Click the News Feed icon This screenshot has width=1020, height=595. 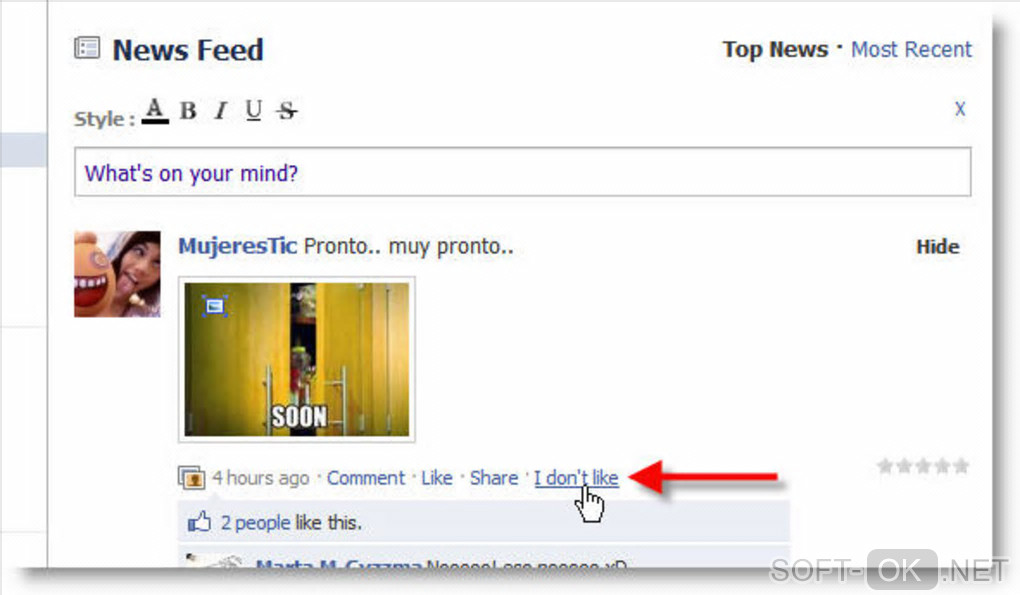point(87,48)
